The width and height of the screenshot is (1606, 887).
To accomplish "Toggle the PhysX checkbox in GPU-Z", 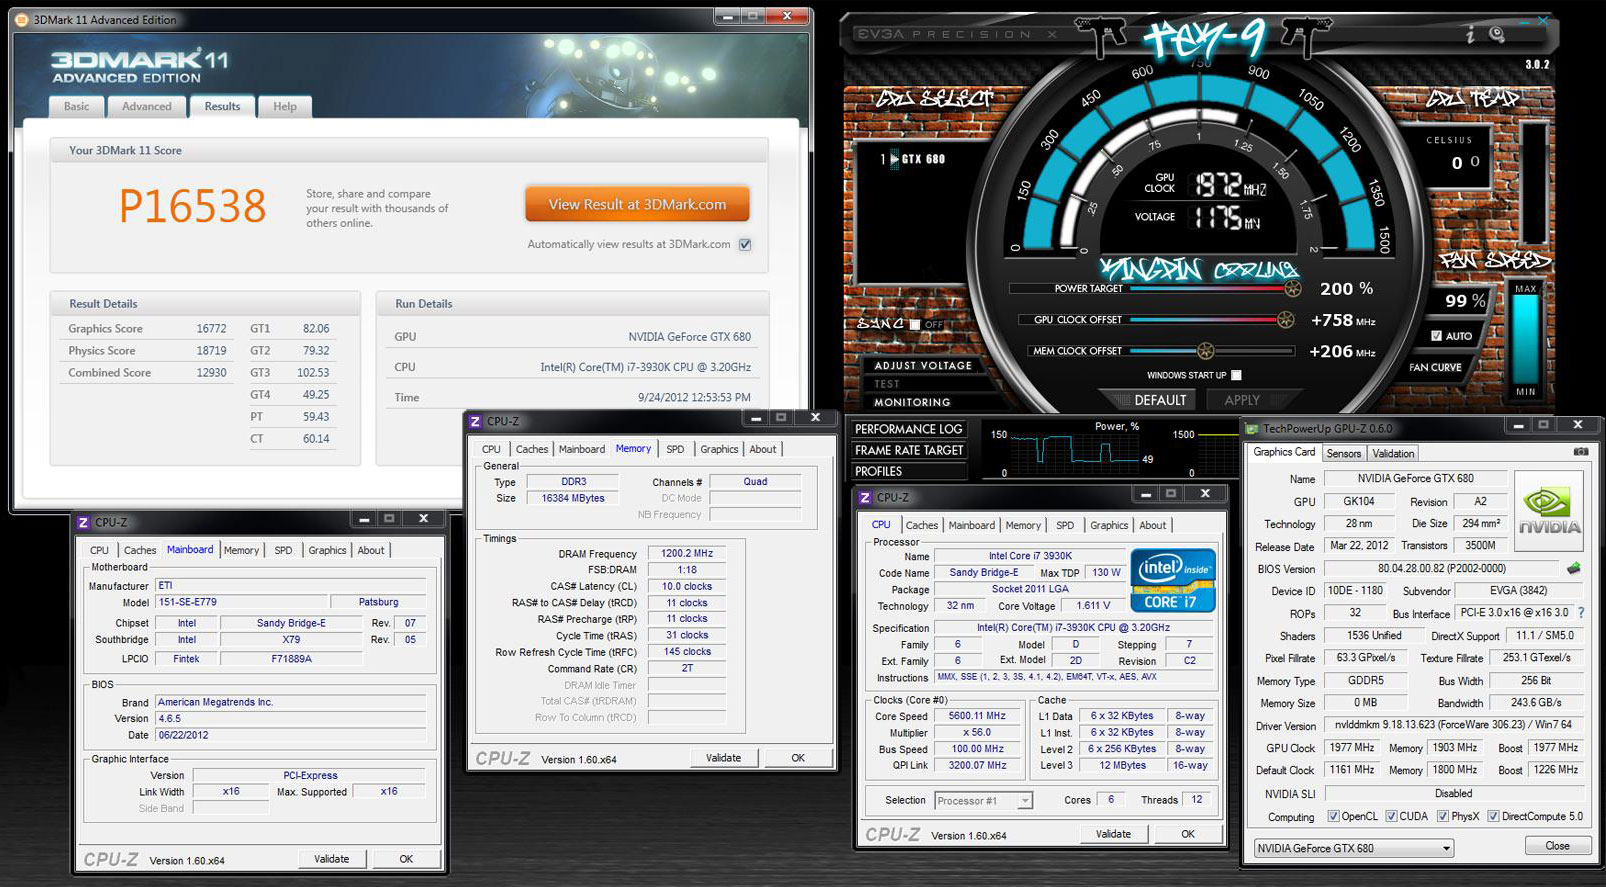I will coord(1443,816).
